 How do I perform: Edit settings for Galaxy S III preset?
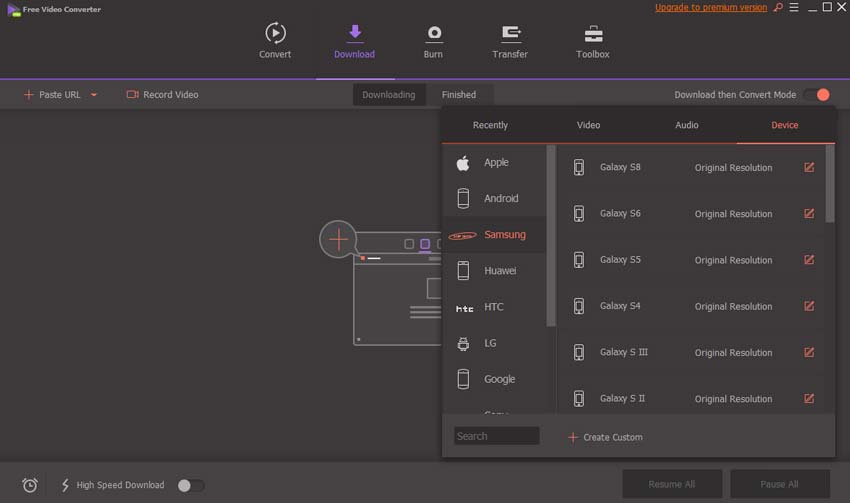809,352
